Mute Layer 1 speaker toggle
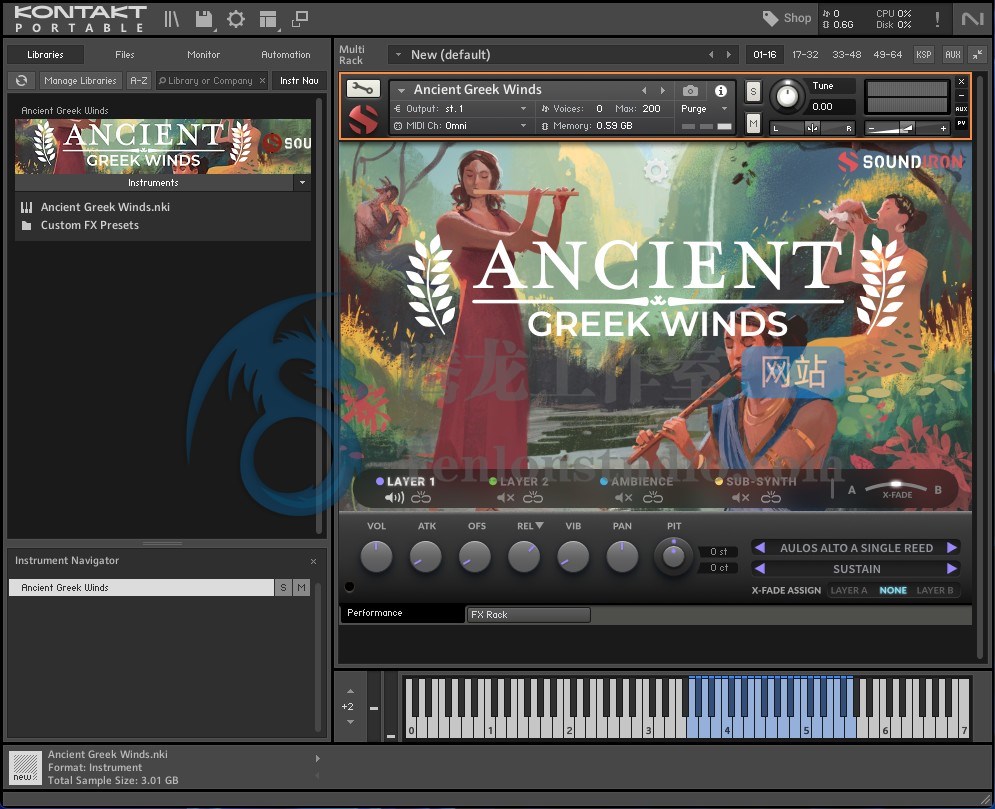 (394, 498)
